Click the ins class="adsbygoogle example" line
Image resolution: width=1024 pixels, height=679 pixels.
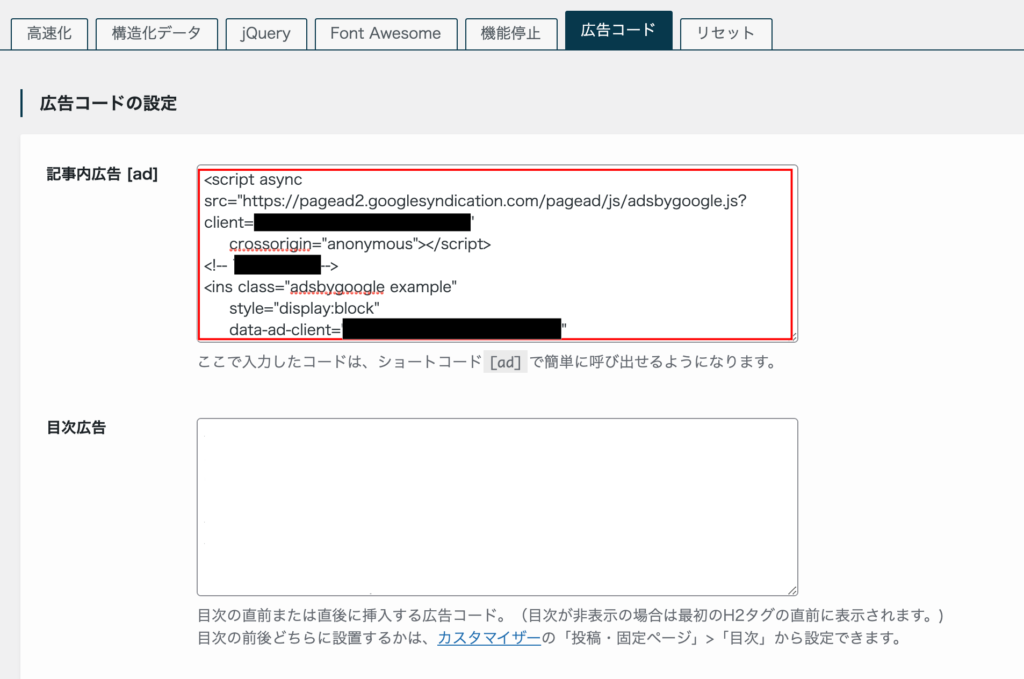click(330, 287)
